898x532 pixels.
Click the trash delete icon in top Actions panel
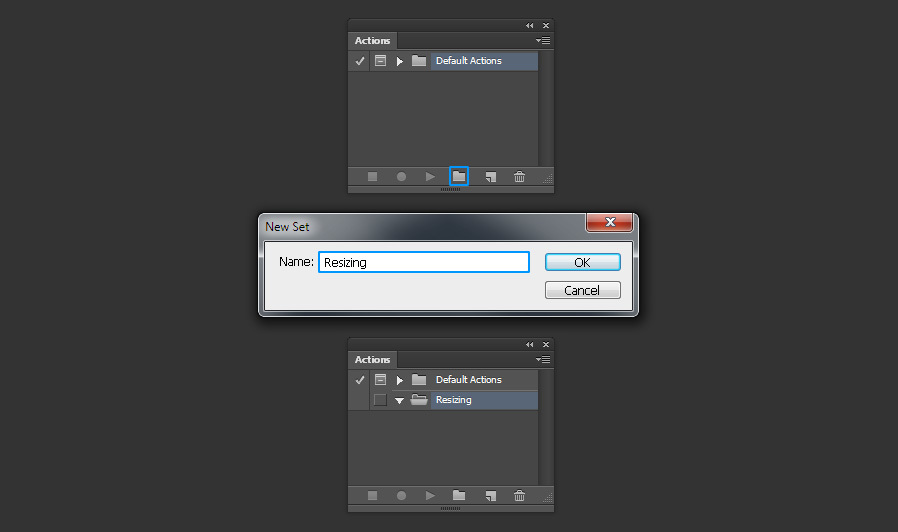pyautogui.click(x=519, y=176)
